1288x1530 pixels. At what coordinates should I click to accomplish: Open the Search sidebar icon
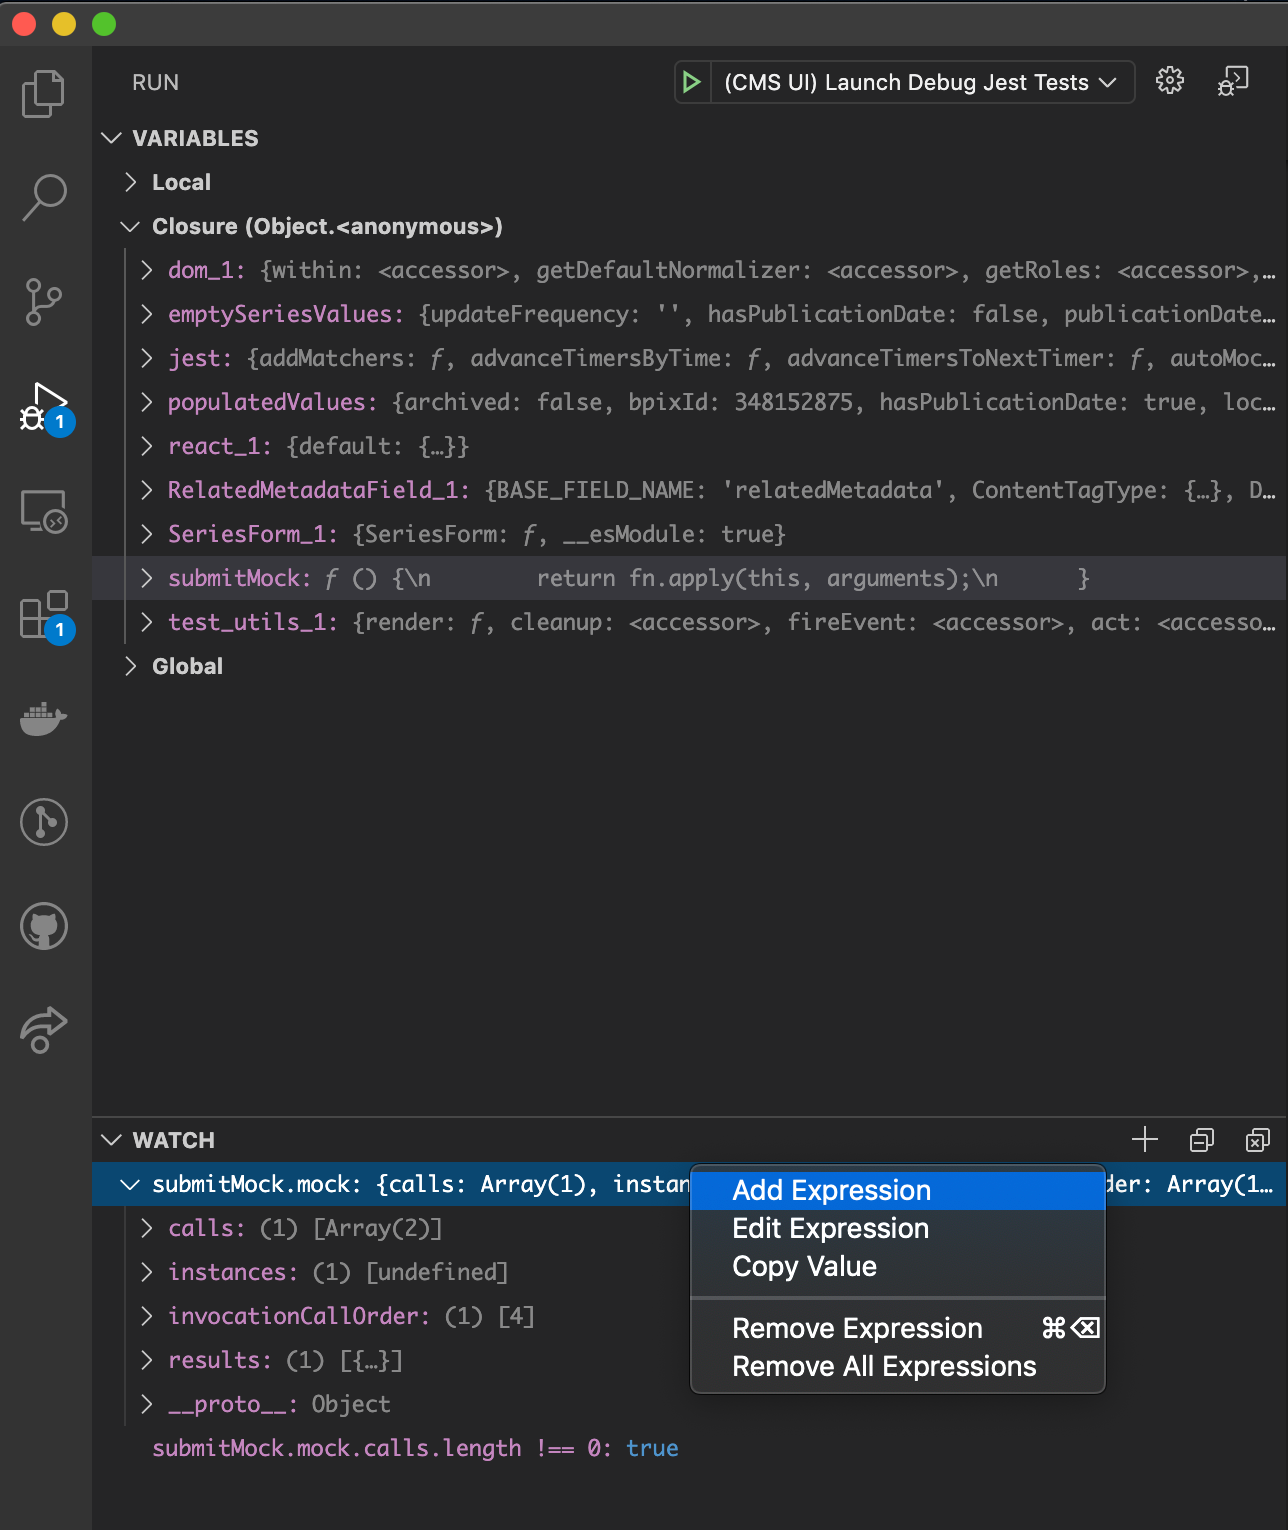(x=43, y=199)
